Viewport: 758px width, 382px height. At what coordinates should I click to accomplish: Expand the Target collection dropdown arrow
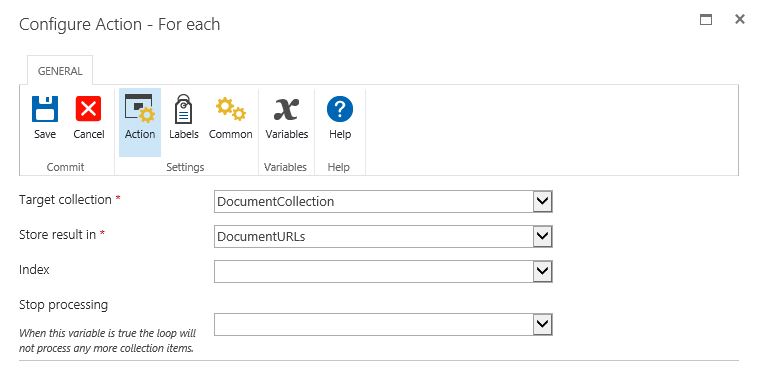pyautogui.click(x=542, y=201)
